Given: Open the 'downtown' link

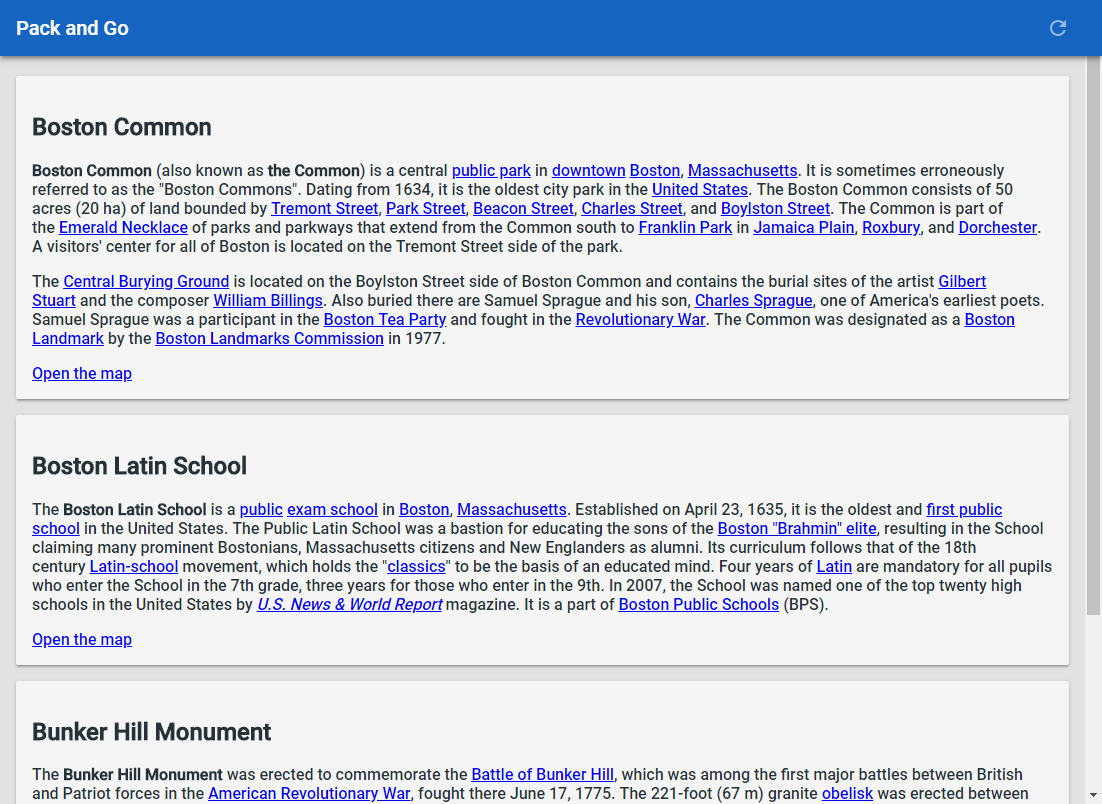Looking at the screenshot, I should click(x=588, y=171).
